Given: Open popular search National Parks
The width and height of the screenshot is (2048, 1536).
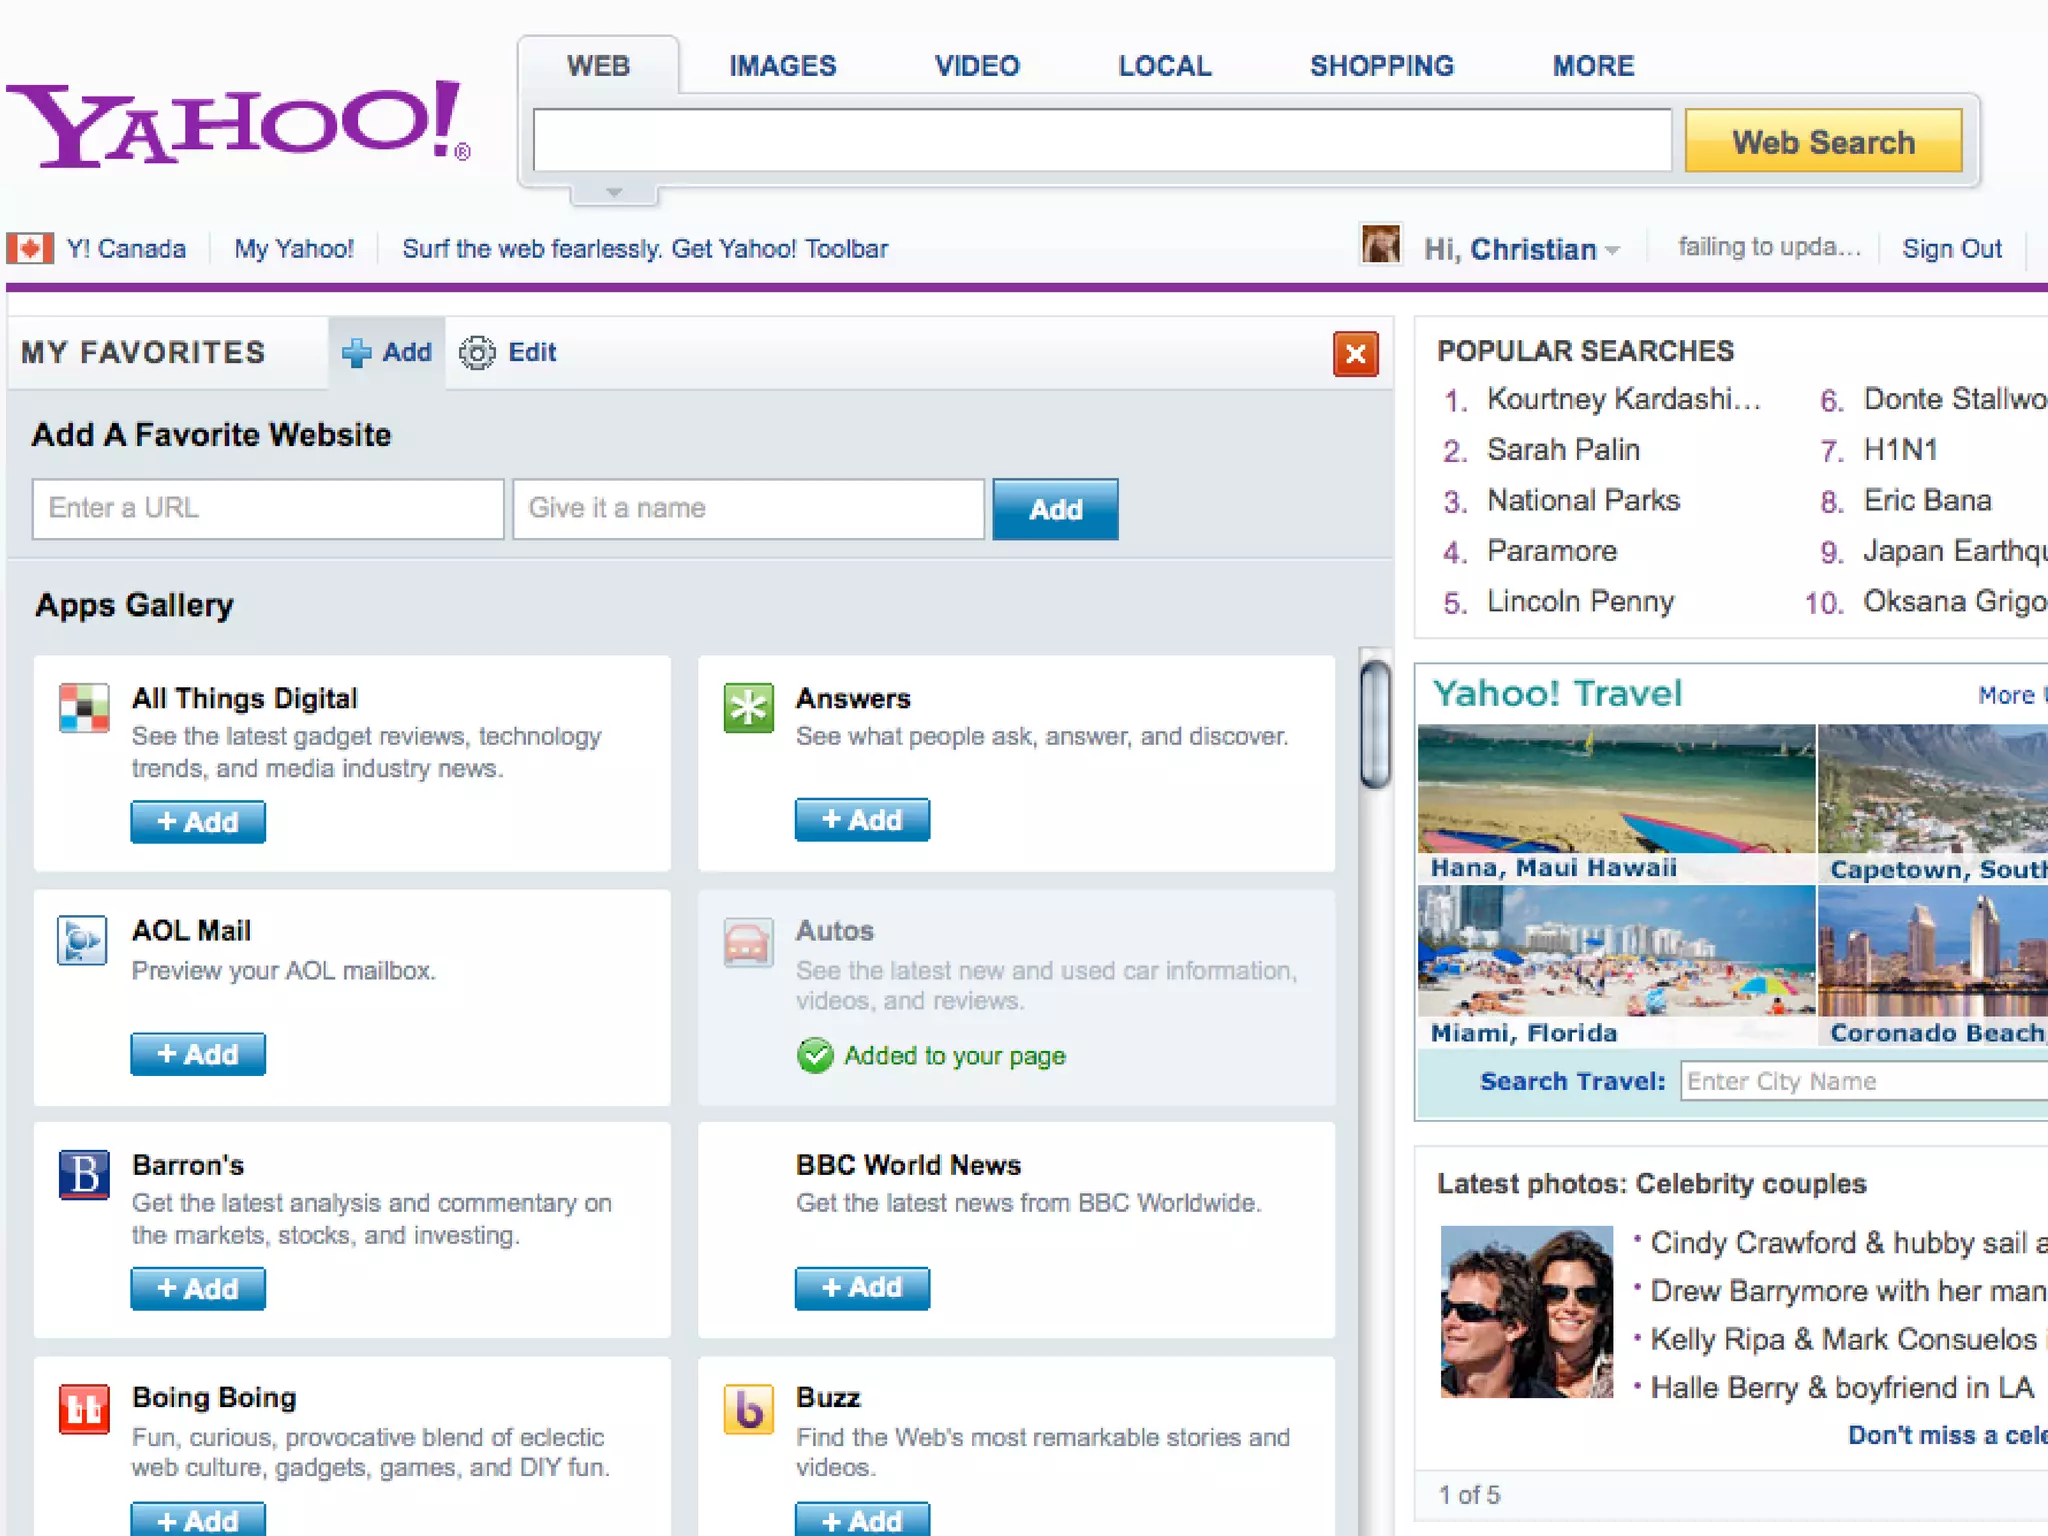Looking at the screenshot, I should pyautogui.click(x=1583, y=501).
